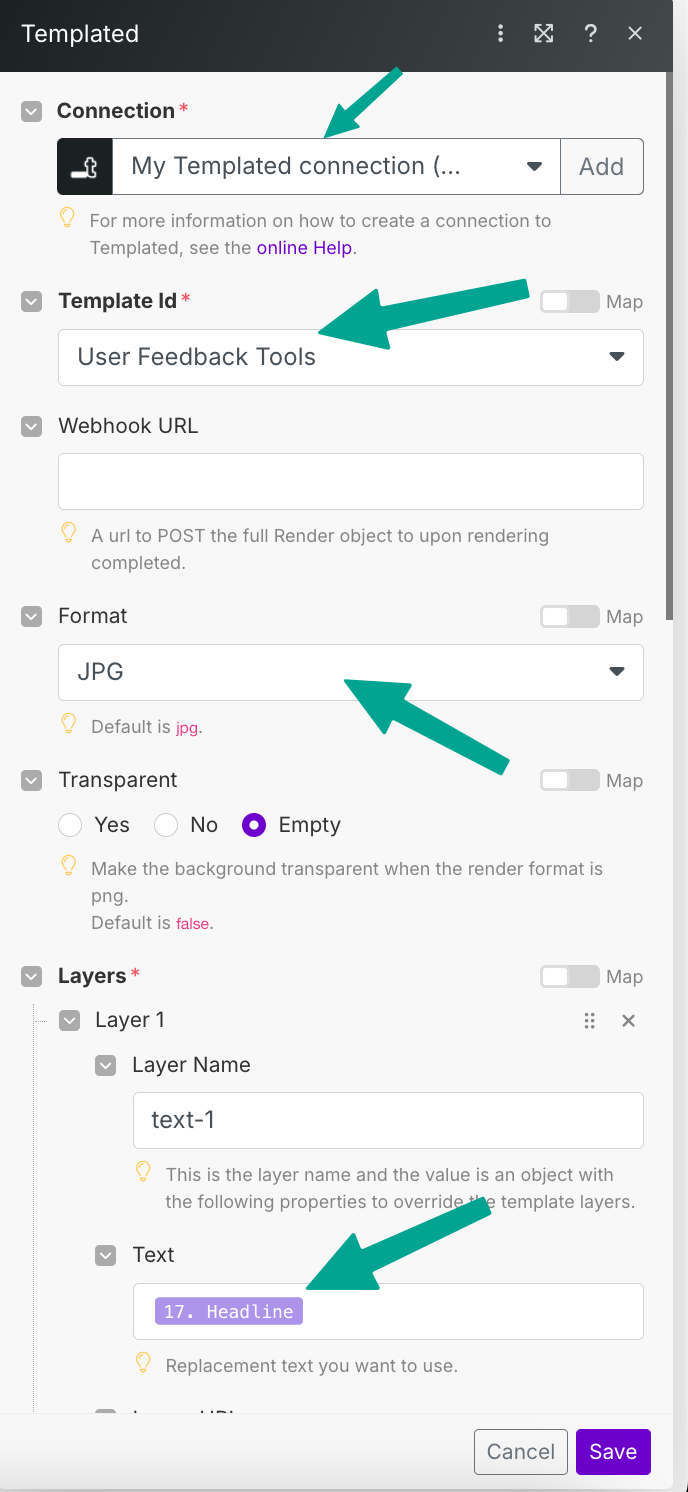
Task: Click lightbulb hint icon under Webhook URL
Action: (69, 532)
